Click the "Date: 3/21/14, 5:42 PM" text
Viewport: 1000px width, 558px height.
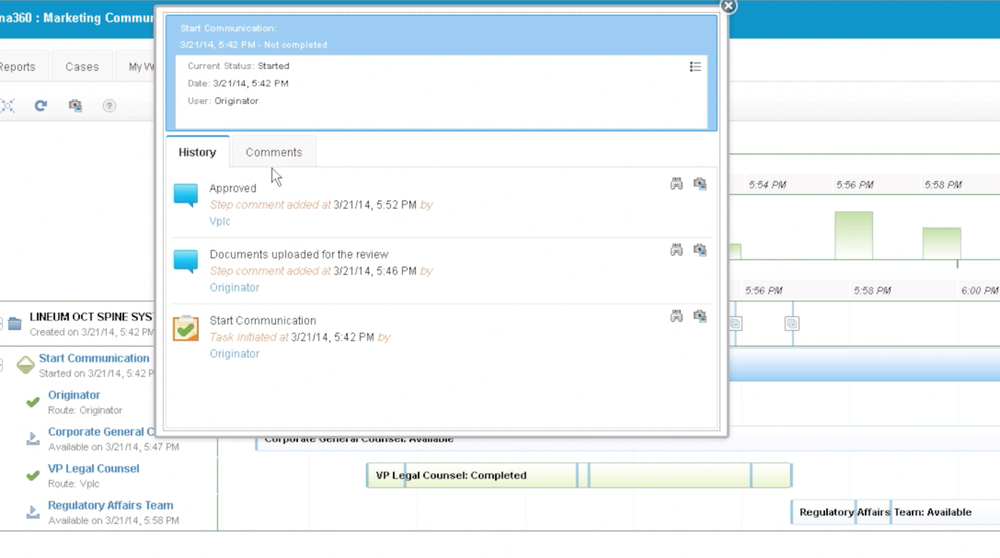238,83
